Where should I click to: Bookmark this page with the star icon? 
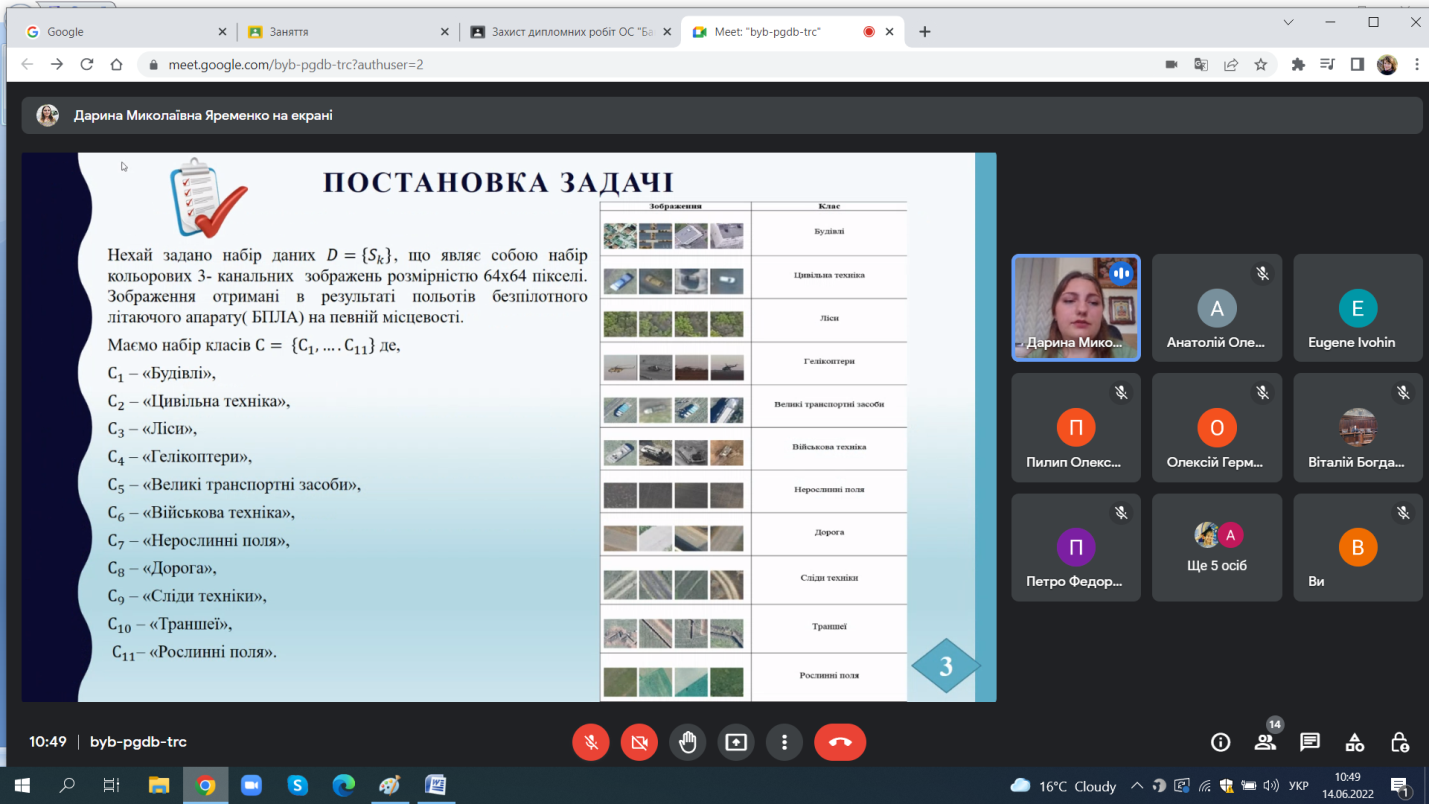(1261, 64)
